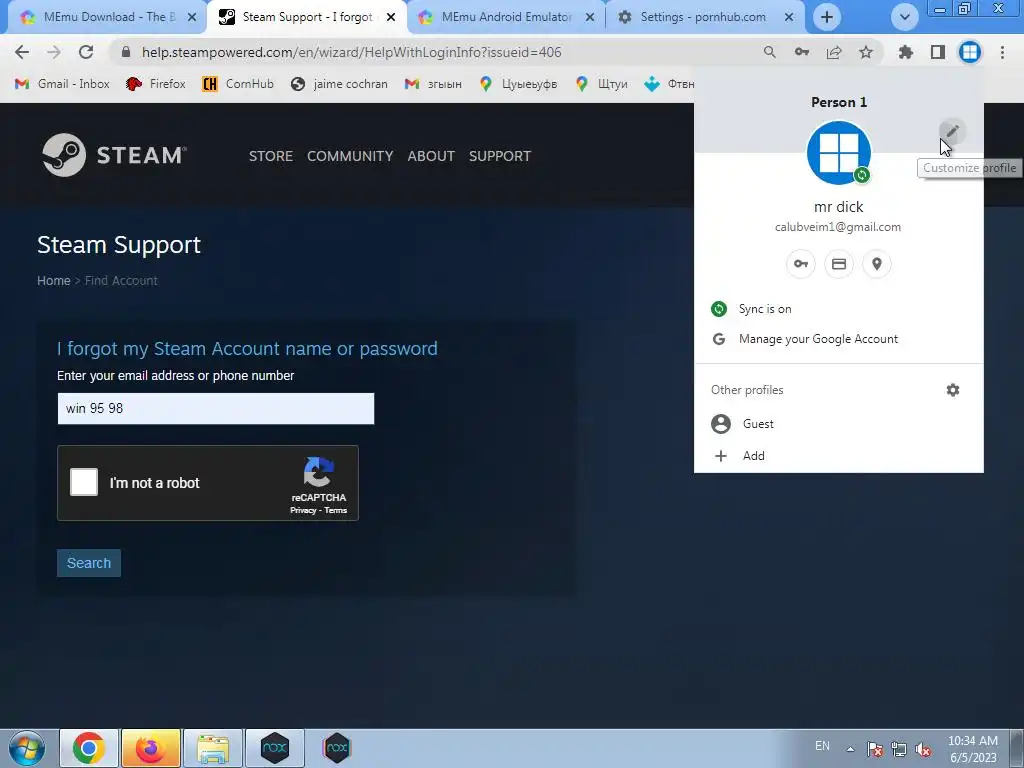
Task: Click the Home breadcrumb link
Action: (54, 281)
